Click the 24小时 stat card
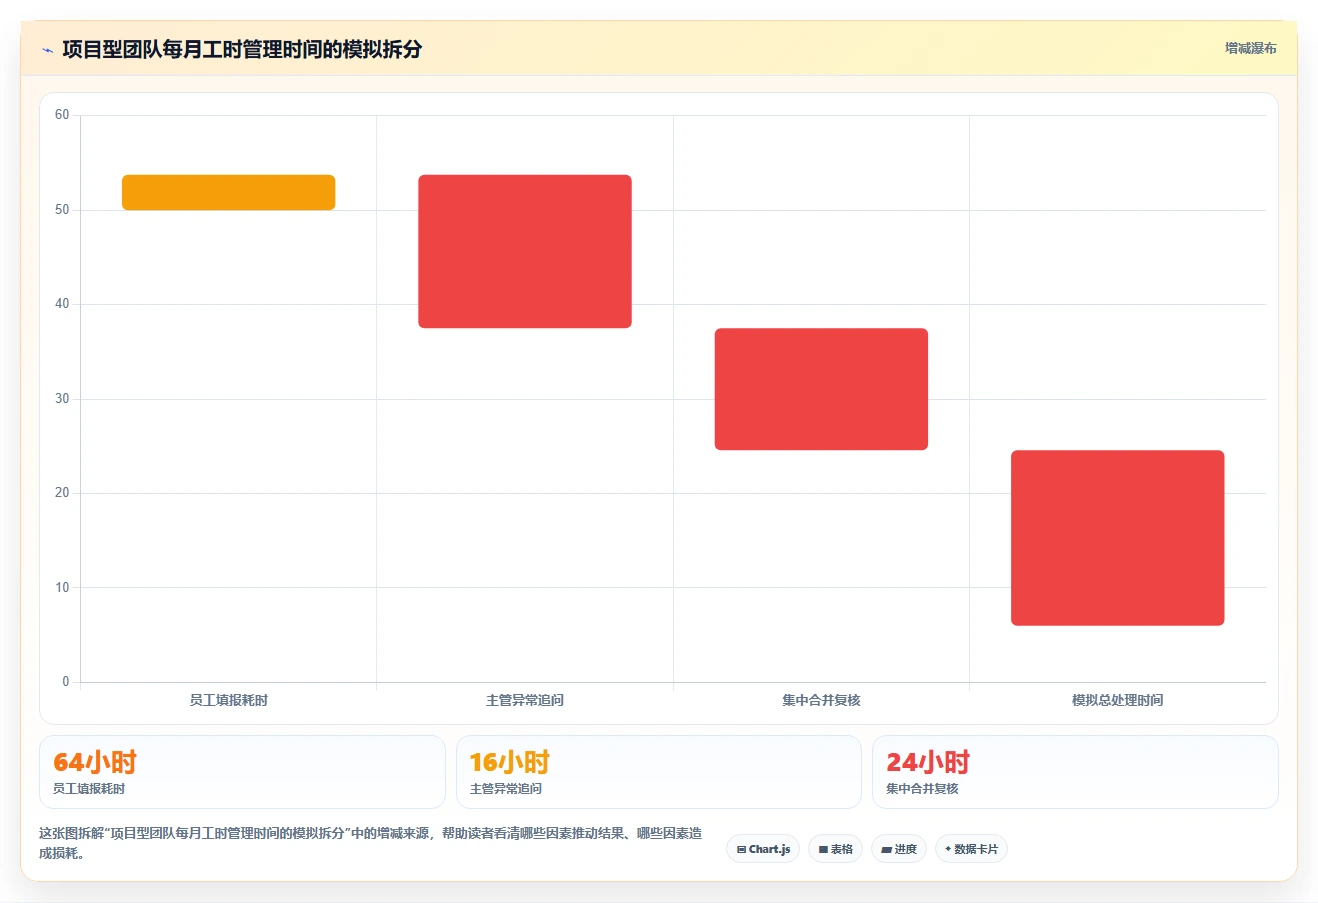This screenshot has height=903, width=1318. tap(1075, 772)
